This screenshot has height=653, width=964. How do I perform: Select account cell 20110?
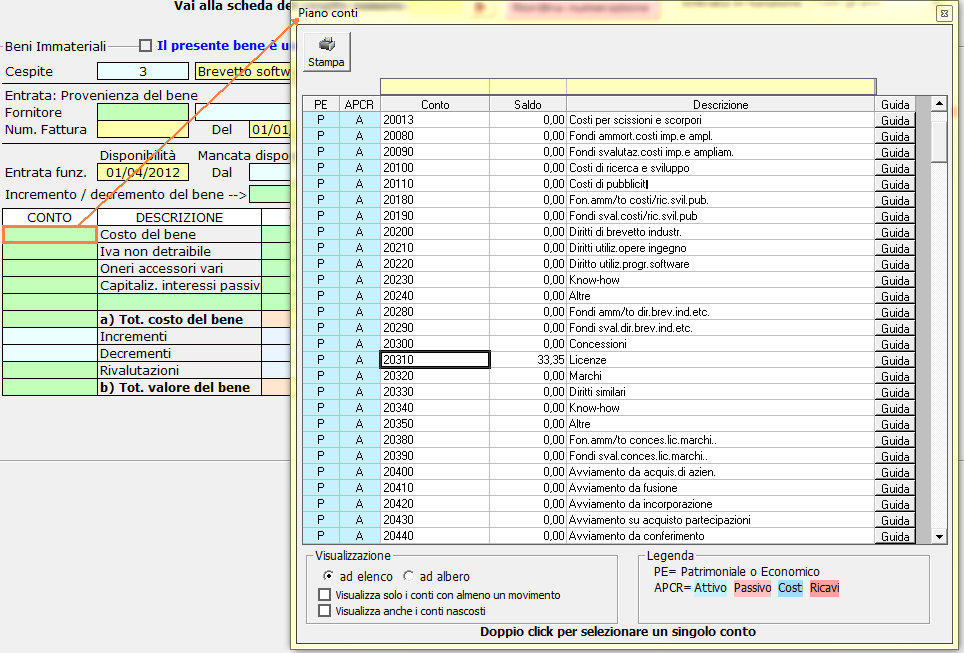click(x=435, y=184)
